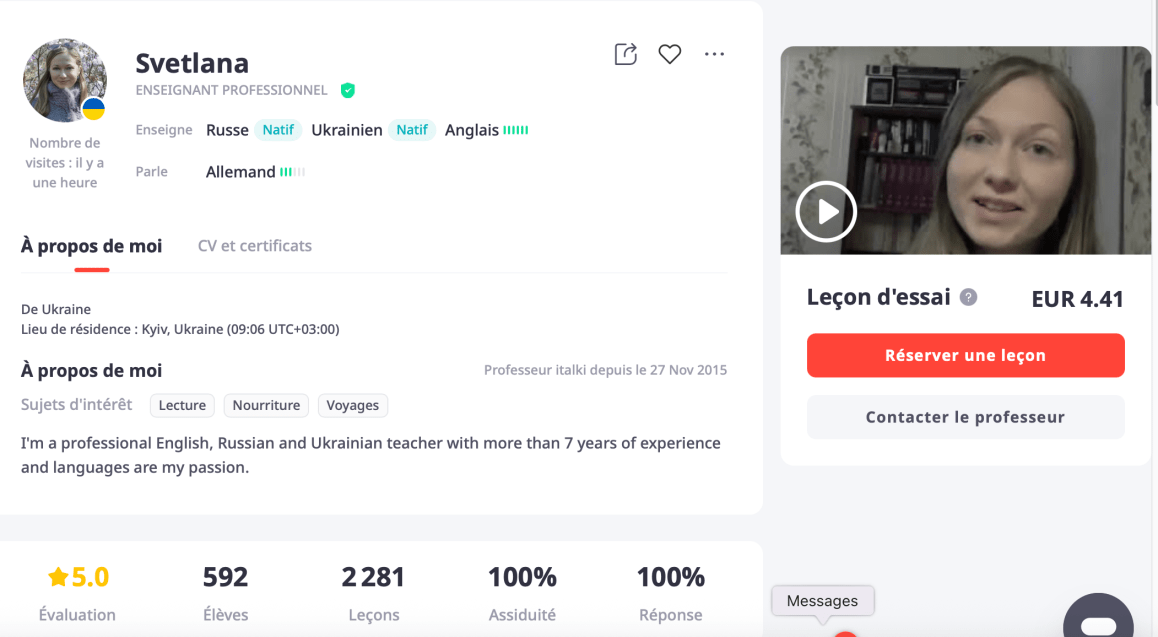Open the chat support bubble icon
The height and width of the screenshot is (637, 1158).
tap(1097, 621)
